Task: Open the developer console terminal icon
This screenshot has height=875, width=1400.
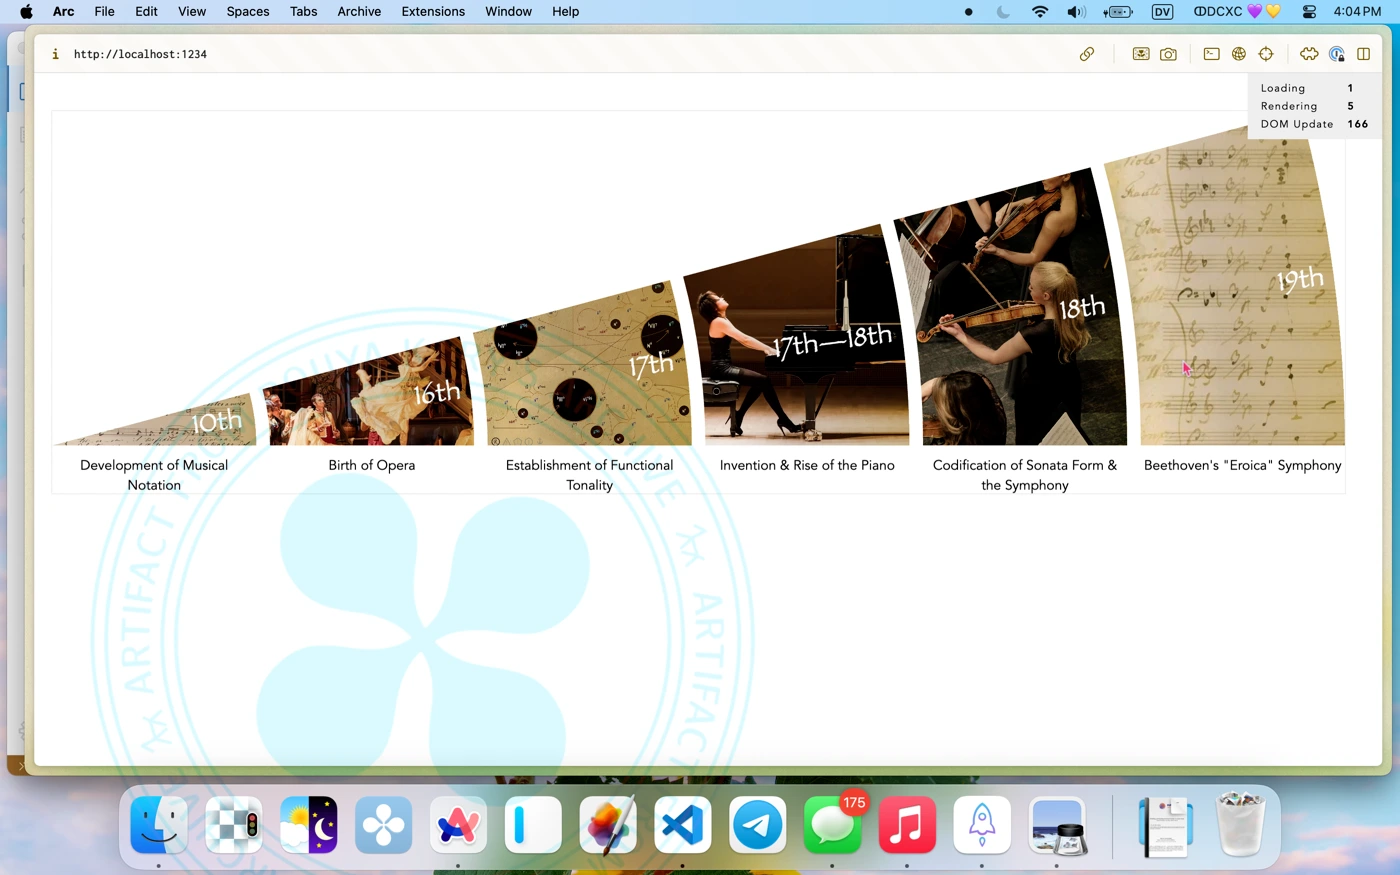Action: pyautogui.click(x=1211, y=54)
